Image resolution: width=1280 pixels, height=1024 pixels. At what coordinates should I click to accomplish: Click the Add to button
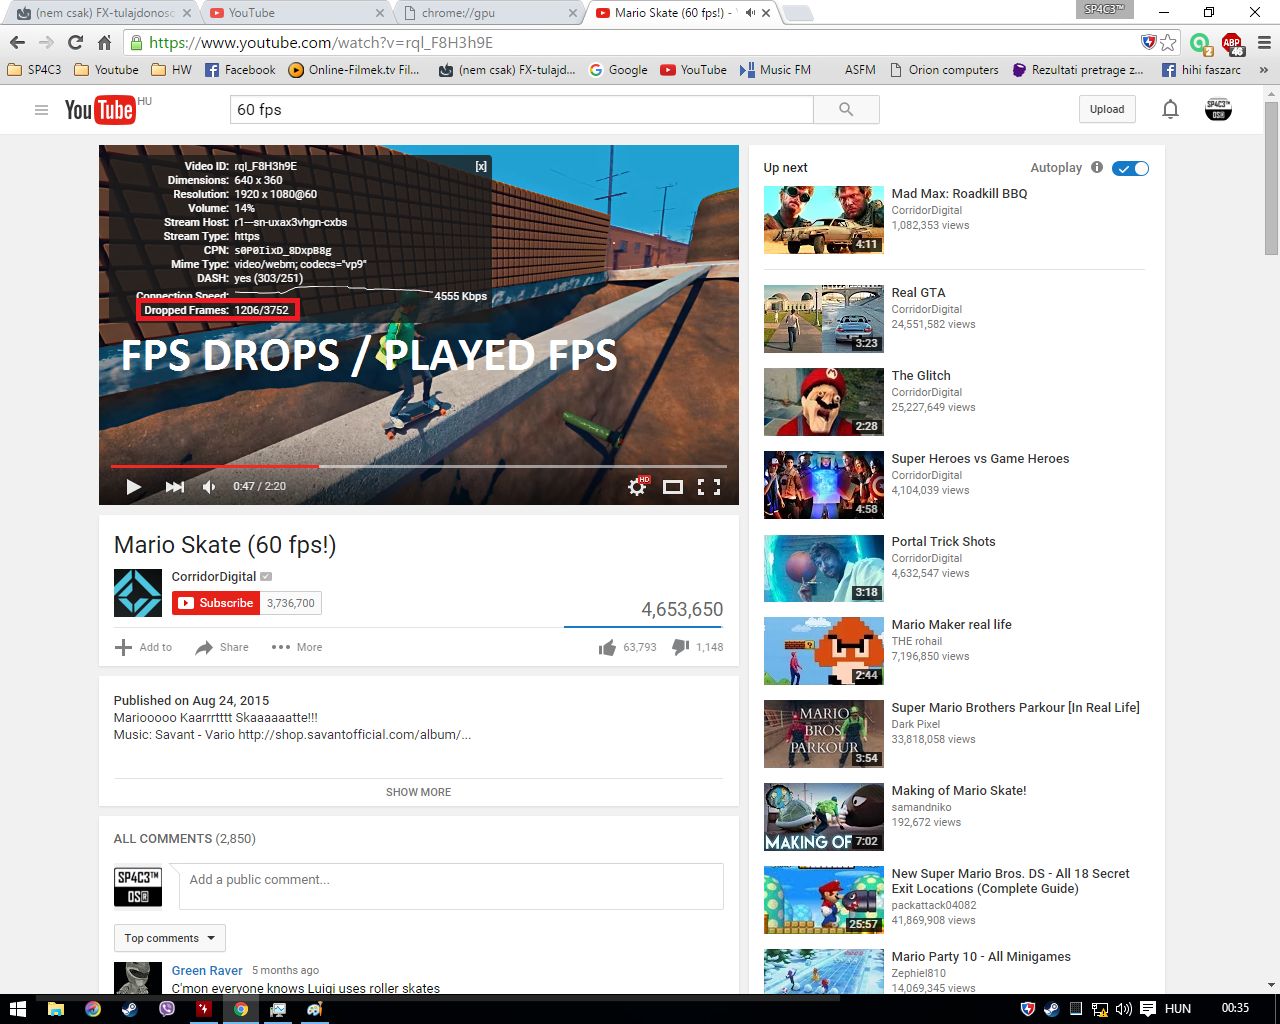click(144, 648)
